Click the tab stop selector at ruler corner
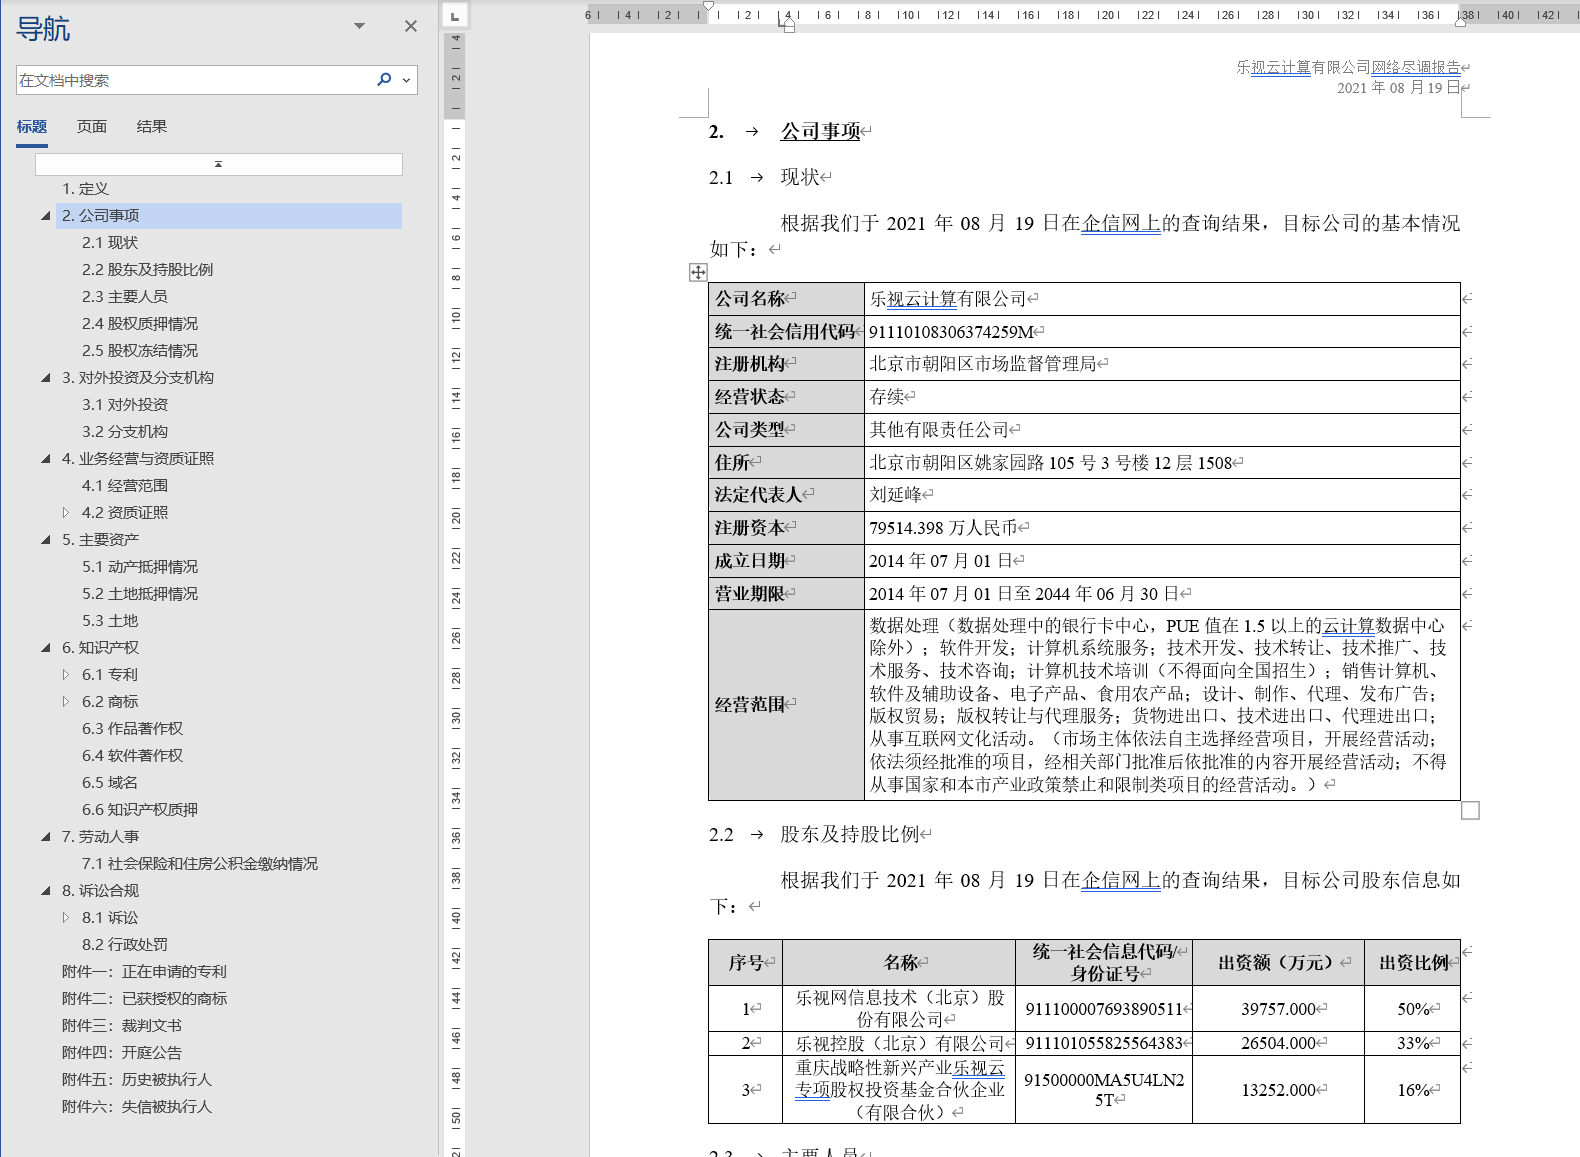Screen dimensions: 1580x1157 point(454,16)
